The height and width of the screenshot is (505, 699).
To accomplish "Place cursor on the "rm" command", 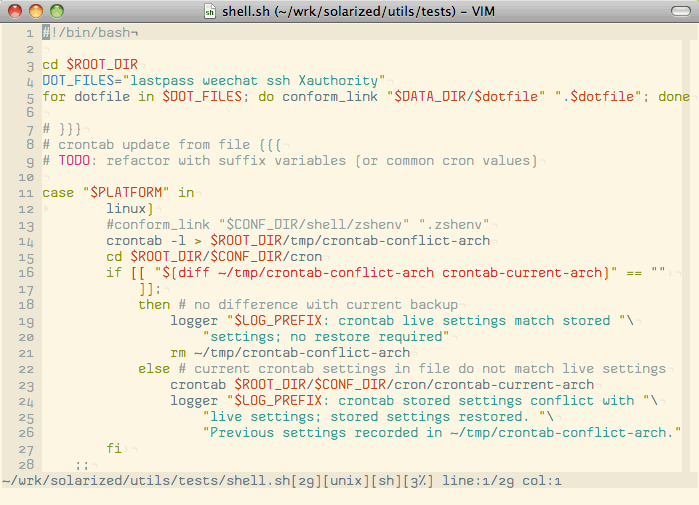I will [x=178, y=353].
